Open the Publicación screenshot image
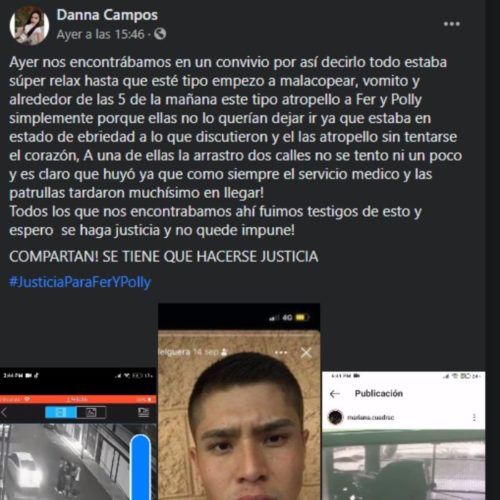 [404, 436]
